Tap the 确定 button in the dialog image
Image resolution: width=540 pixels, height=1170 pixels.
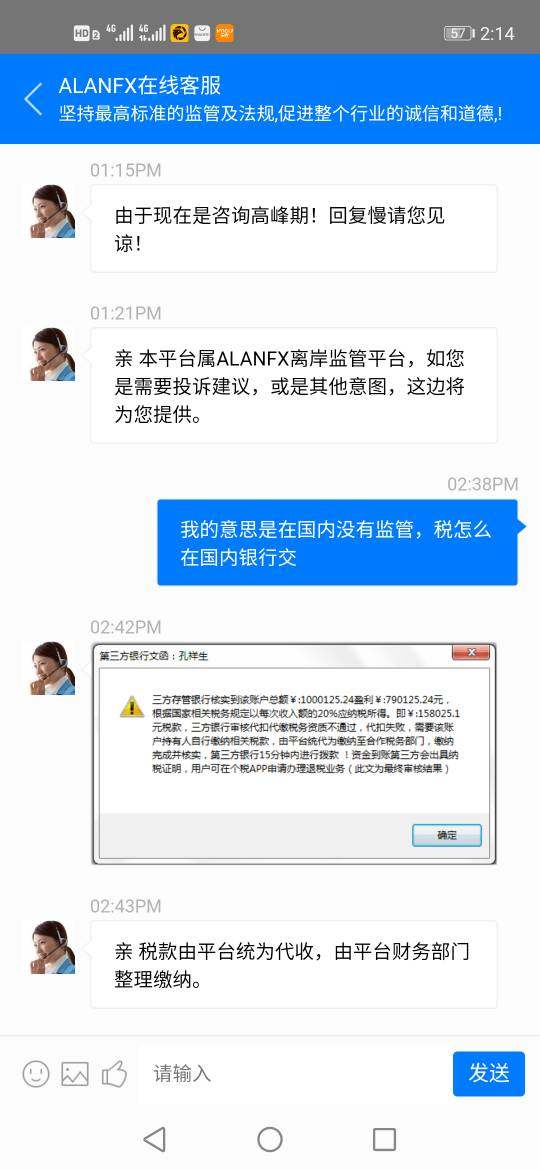tap(447, 835)
